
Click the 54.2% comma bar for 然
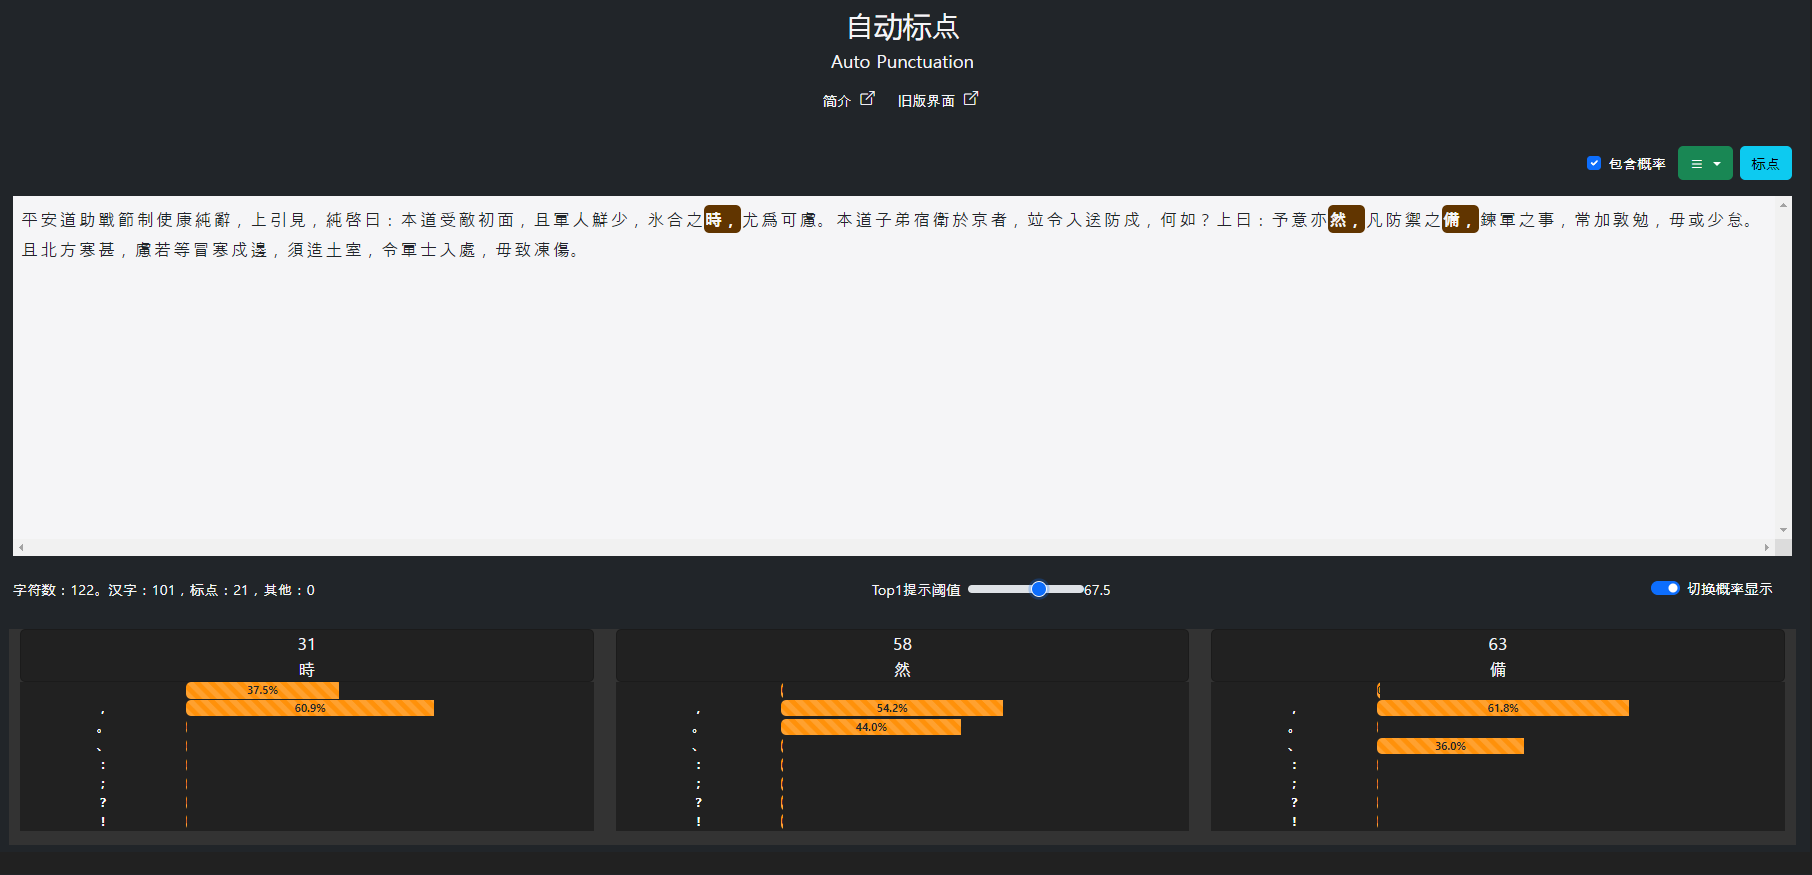click(891, 708)
